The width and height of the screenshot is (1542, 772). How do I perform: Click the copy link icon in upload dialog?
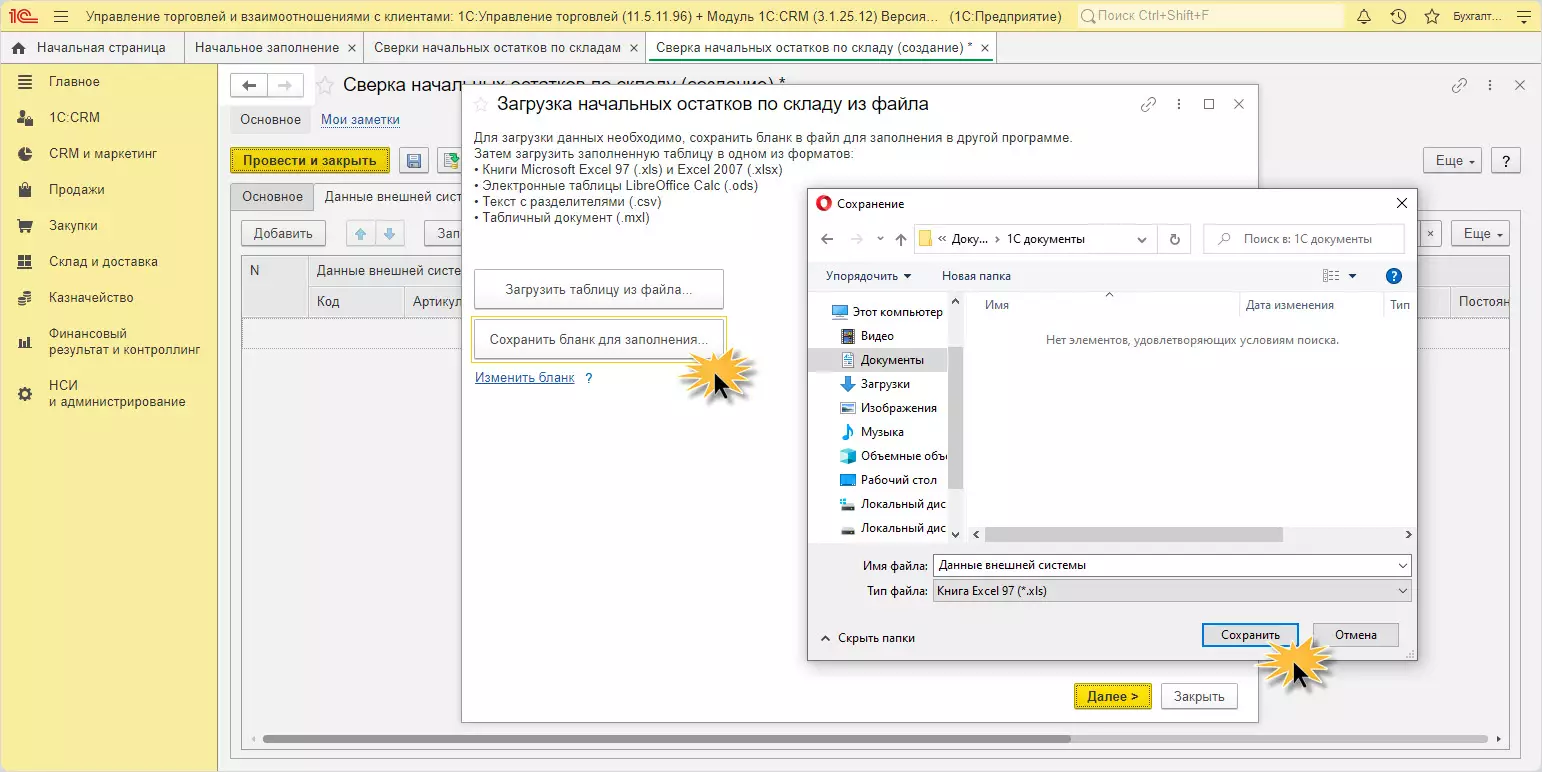pos(1148,105)
